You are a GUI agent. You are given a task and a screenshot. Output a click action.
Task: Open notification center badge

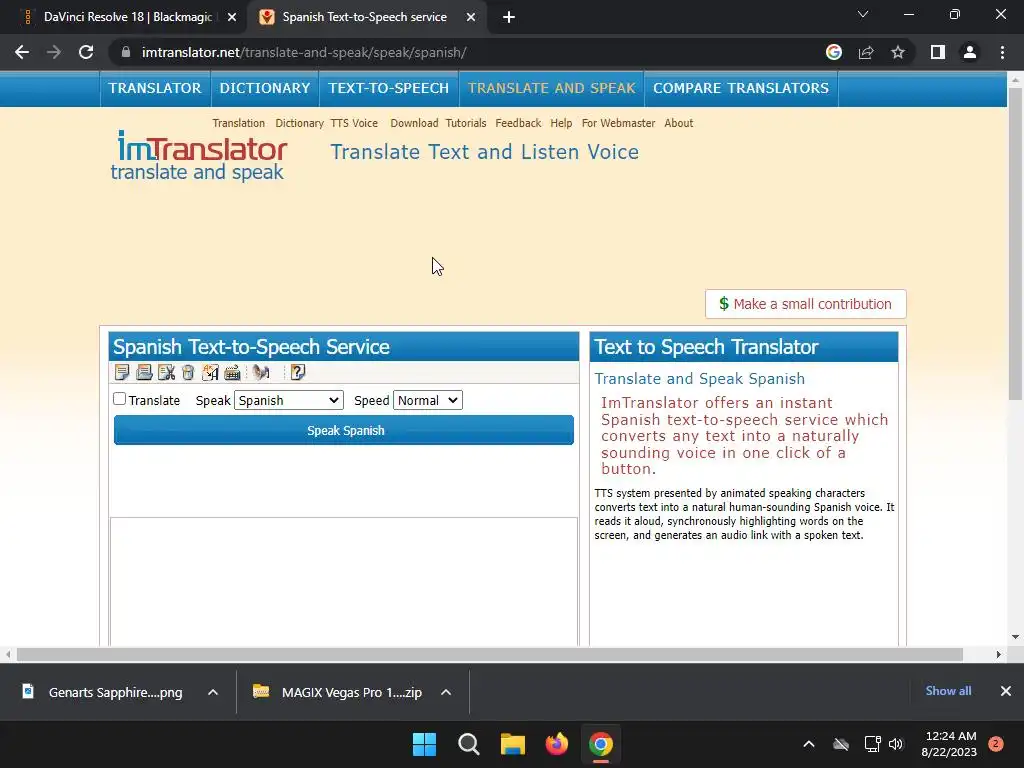coord(996,744)
